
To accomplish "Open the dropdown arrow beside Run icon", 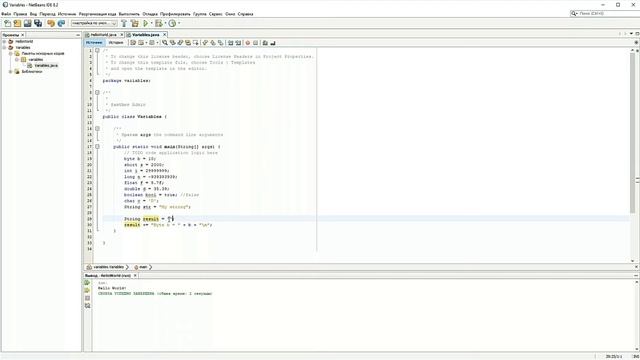I will pyautogui.click(x=151, y=23).
